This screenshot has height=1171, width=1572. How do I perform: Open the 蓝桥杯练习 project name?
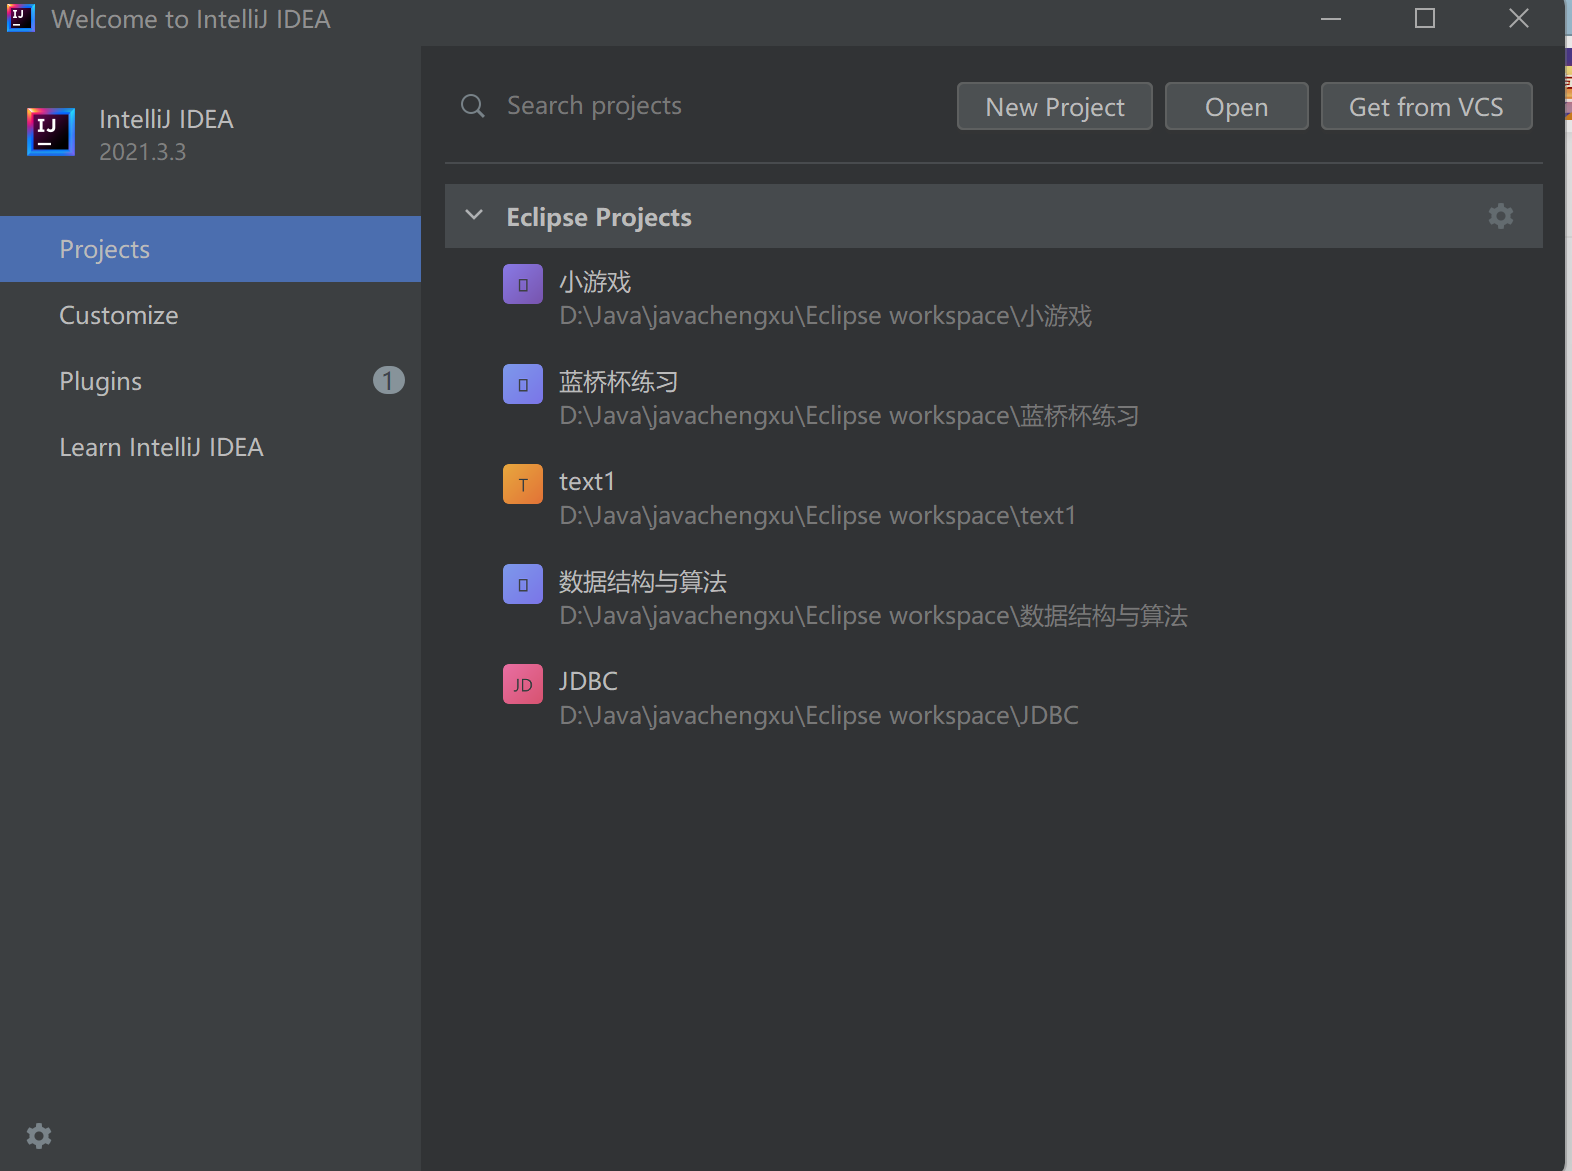[619, 382]
